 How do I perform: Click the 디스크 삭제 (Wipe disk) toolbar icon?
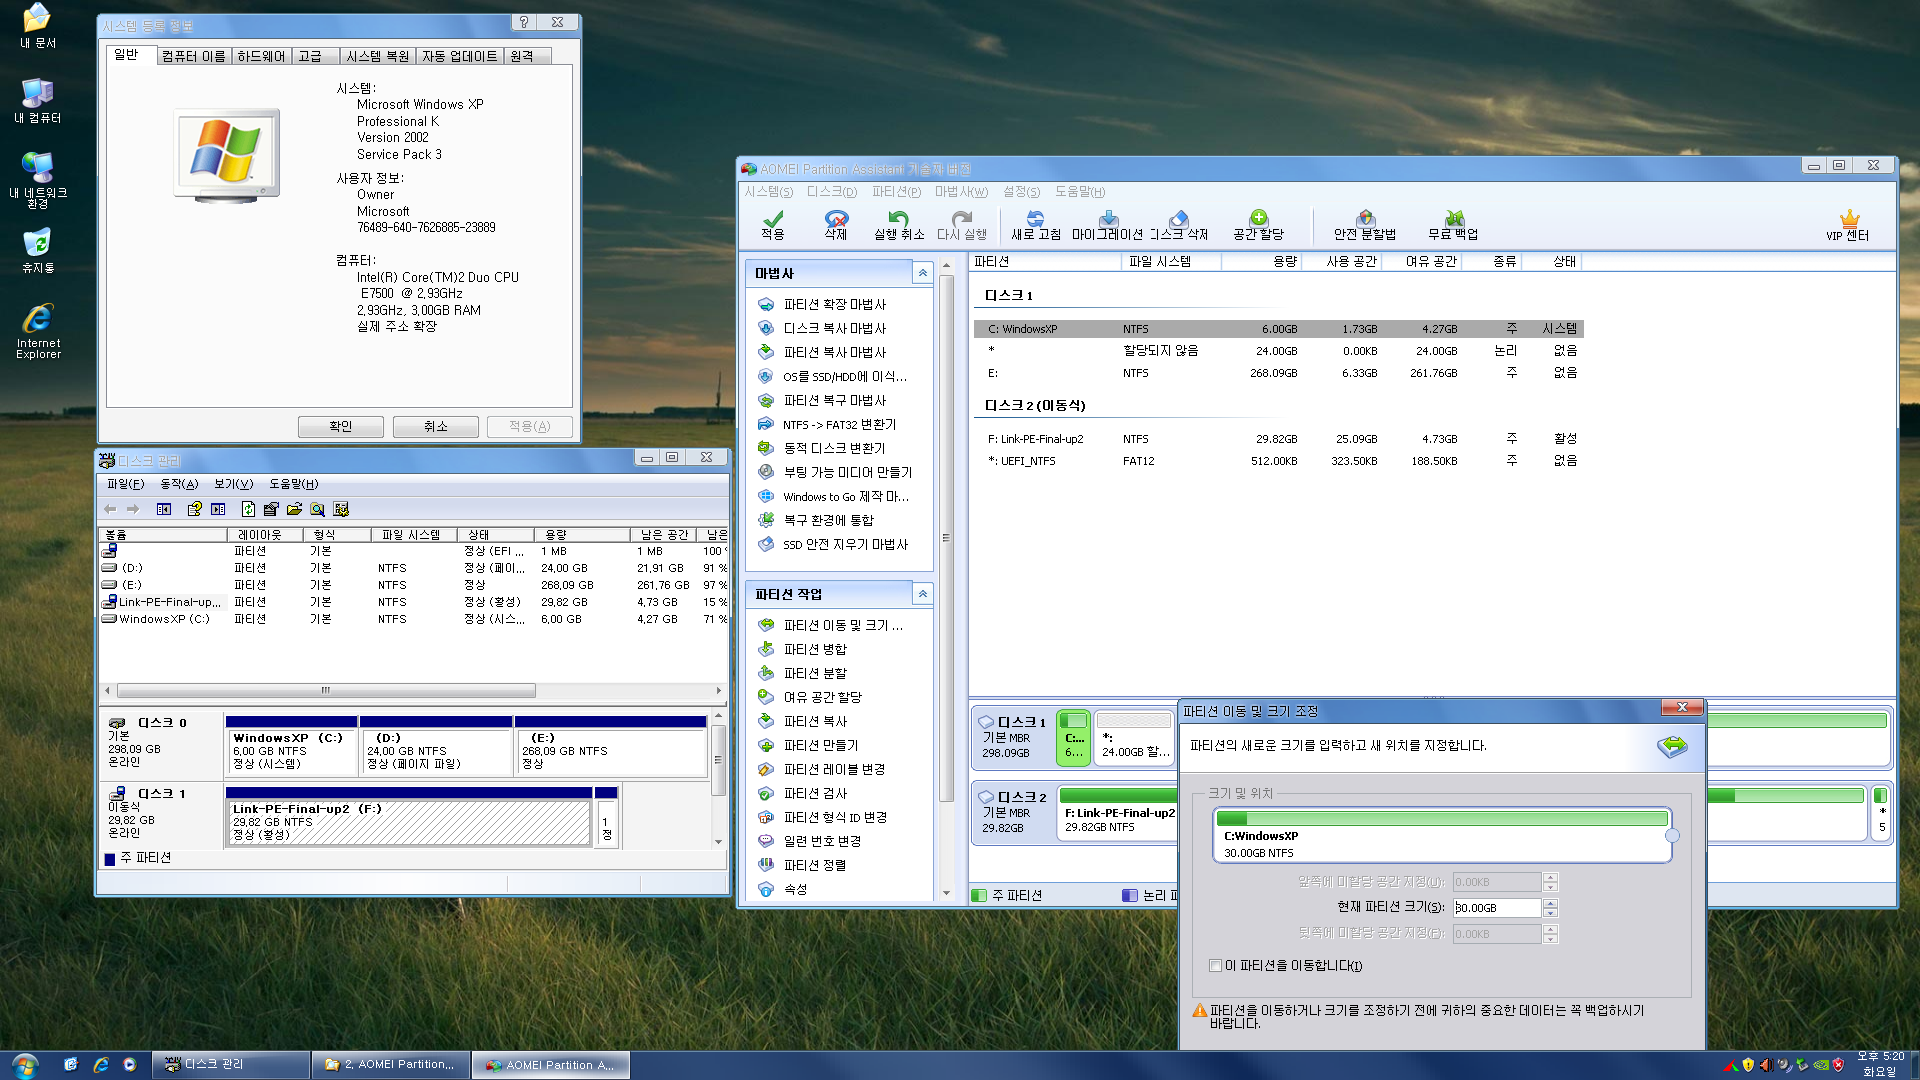coord(1179,225)
